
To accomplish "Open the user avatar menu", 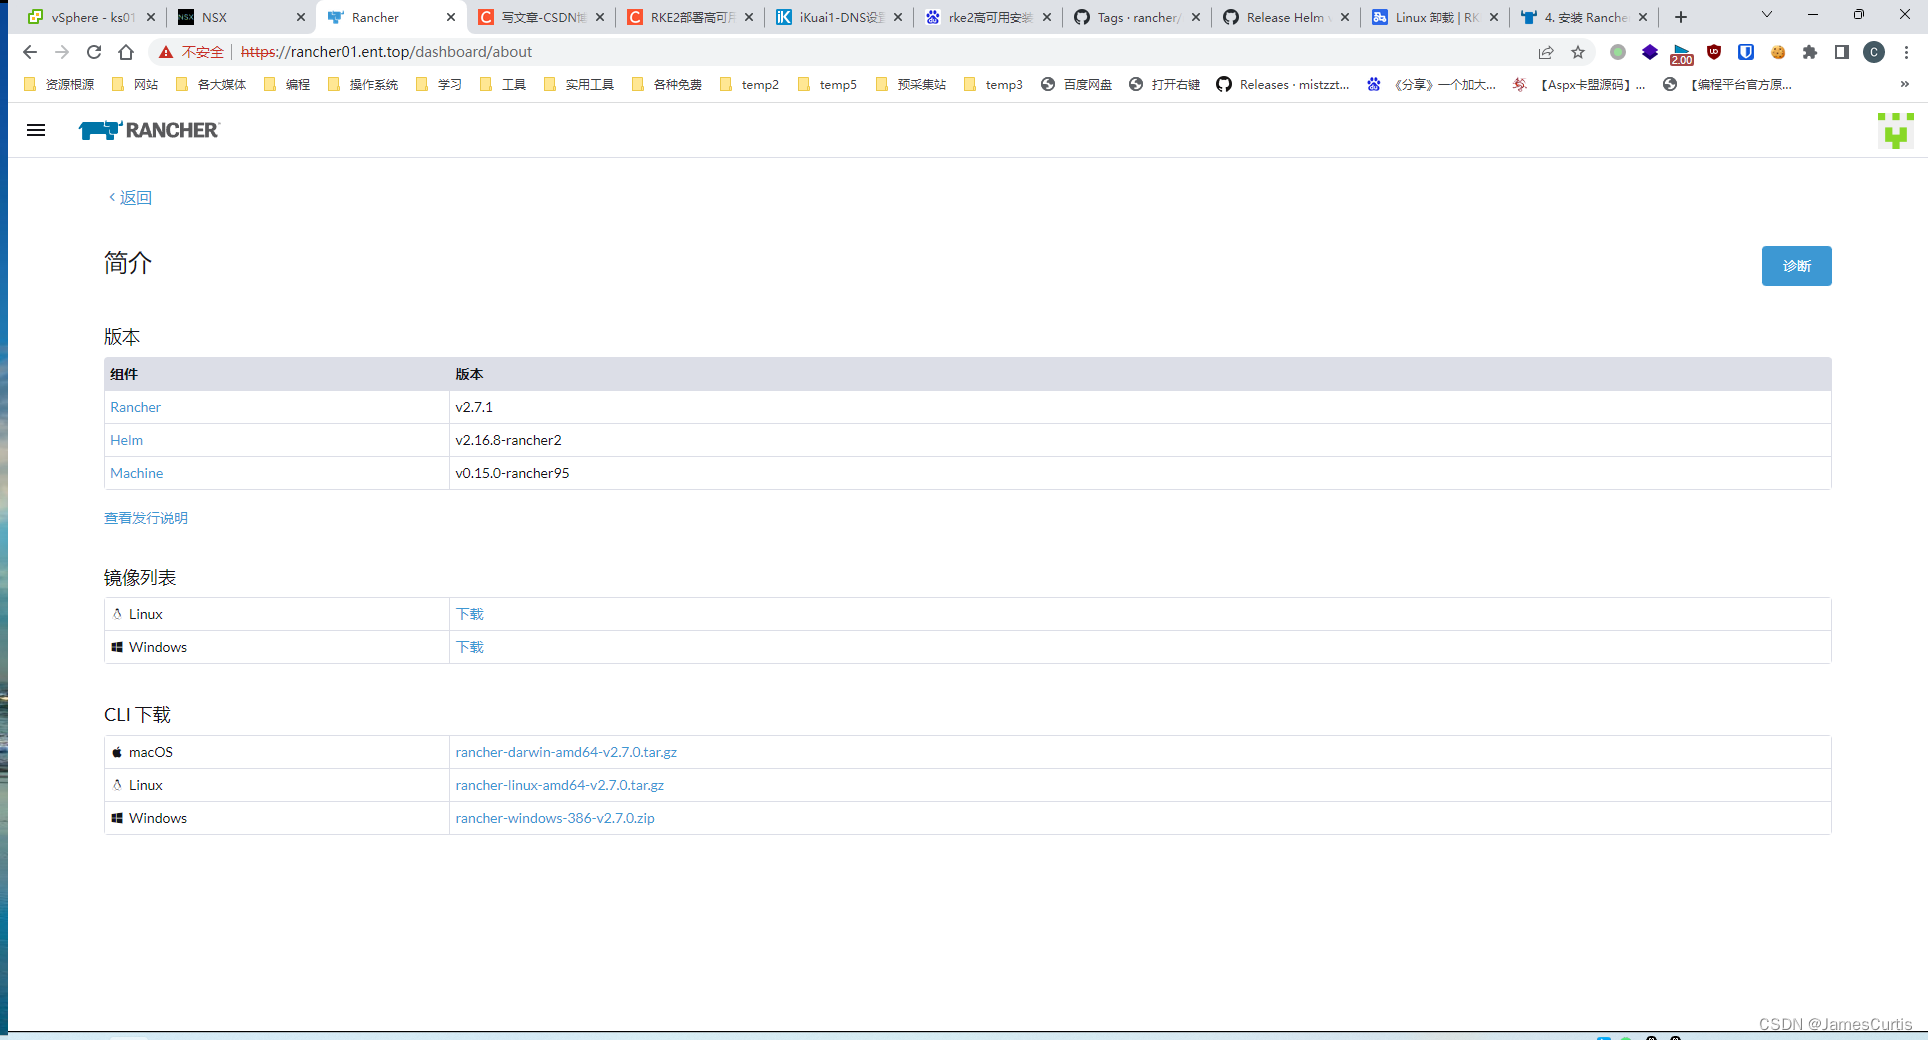I will coord(1895,131).
